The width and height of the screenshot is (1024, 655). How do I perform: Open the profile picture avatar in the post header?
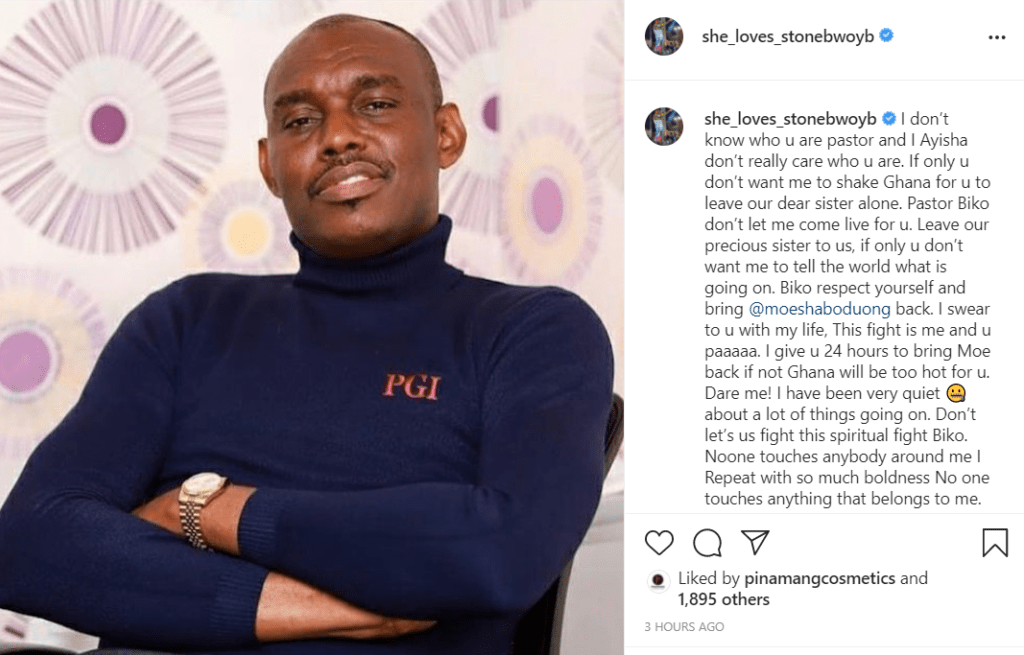pos(664,37)
